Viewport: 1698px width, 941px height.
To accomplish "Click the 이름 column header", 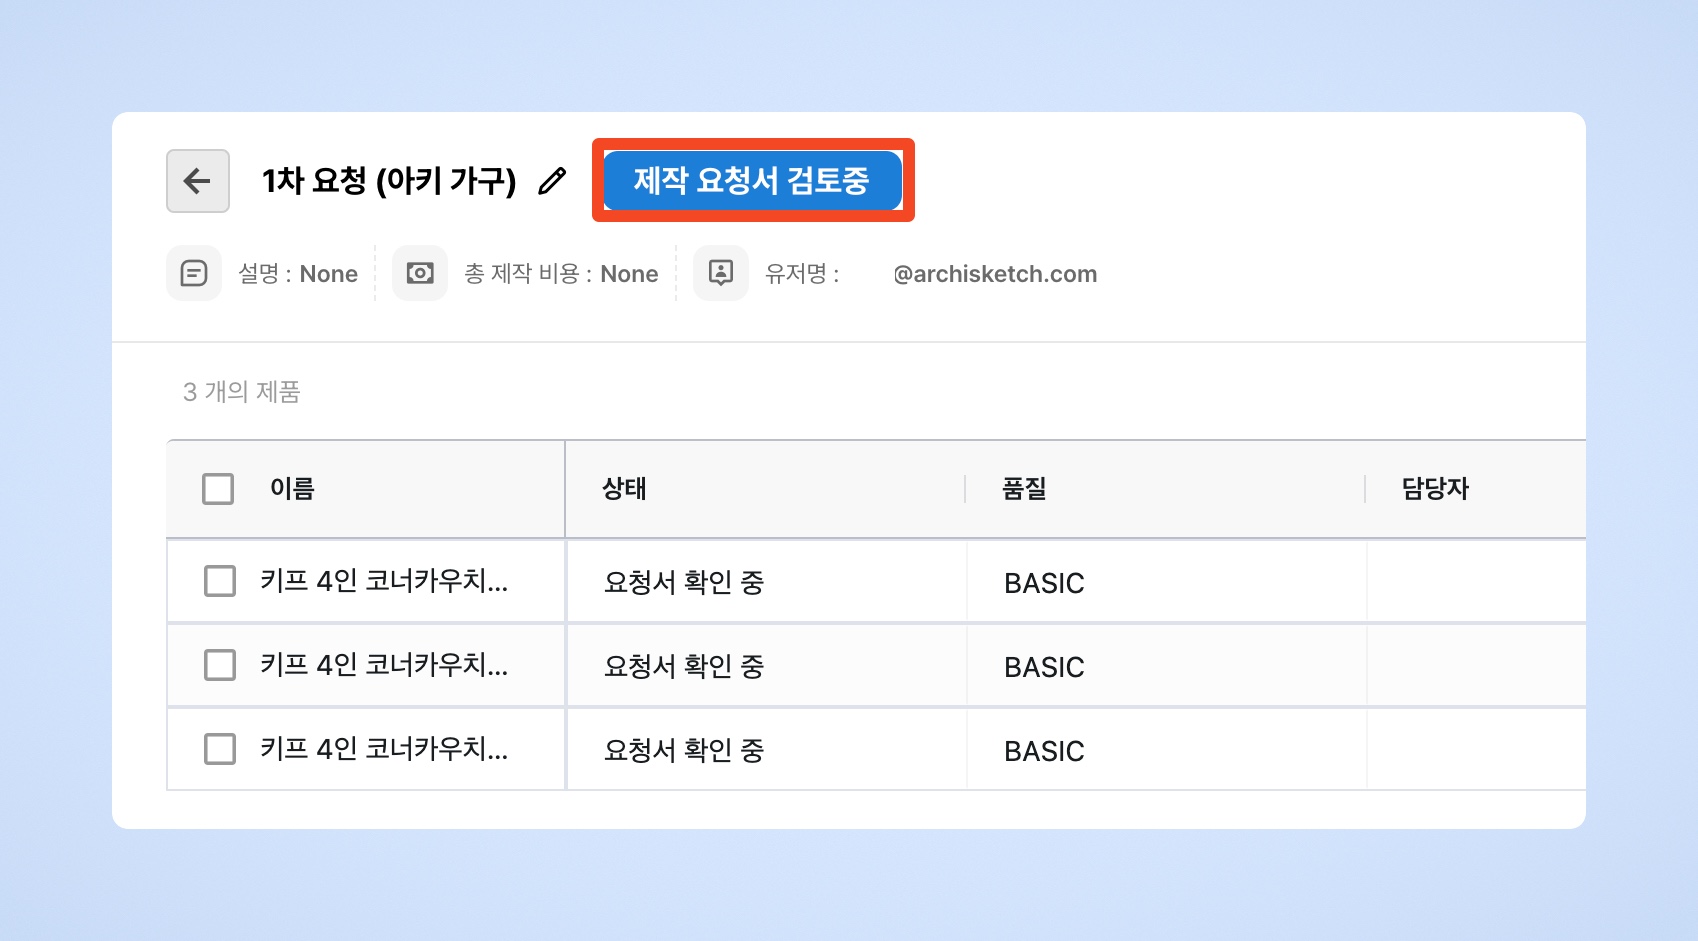I will point(292,489).
